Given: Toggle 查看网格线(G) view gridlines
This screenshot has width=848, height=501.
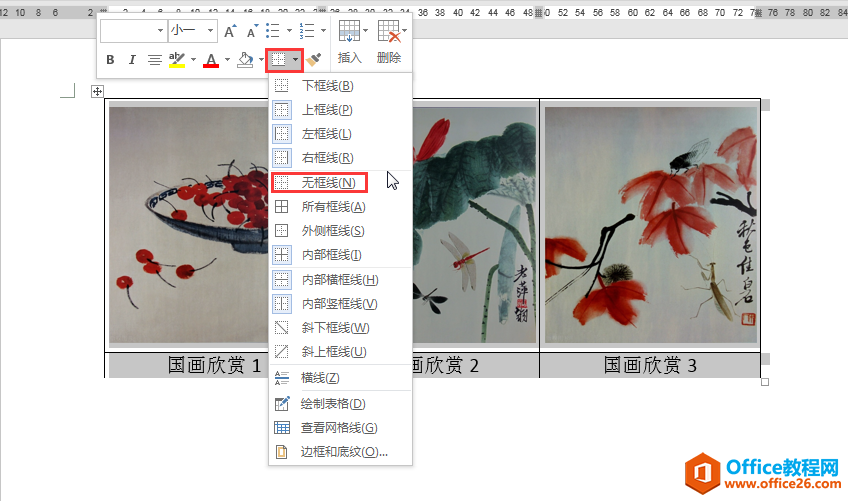Looking at the screenshot, I should click(x=340, y=428).
